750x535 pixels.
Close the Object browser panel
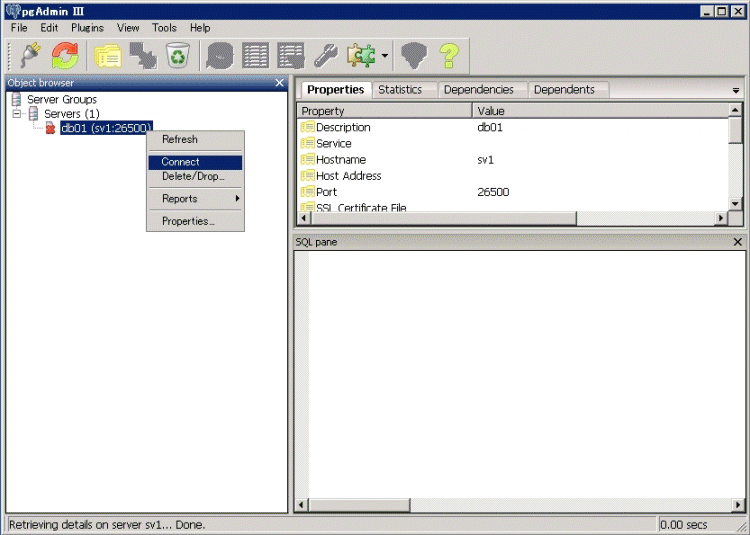(280, 83)
